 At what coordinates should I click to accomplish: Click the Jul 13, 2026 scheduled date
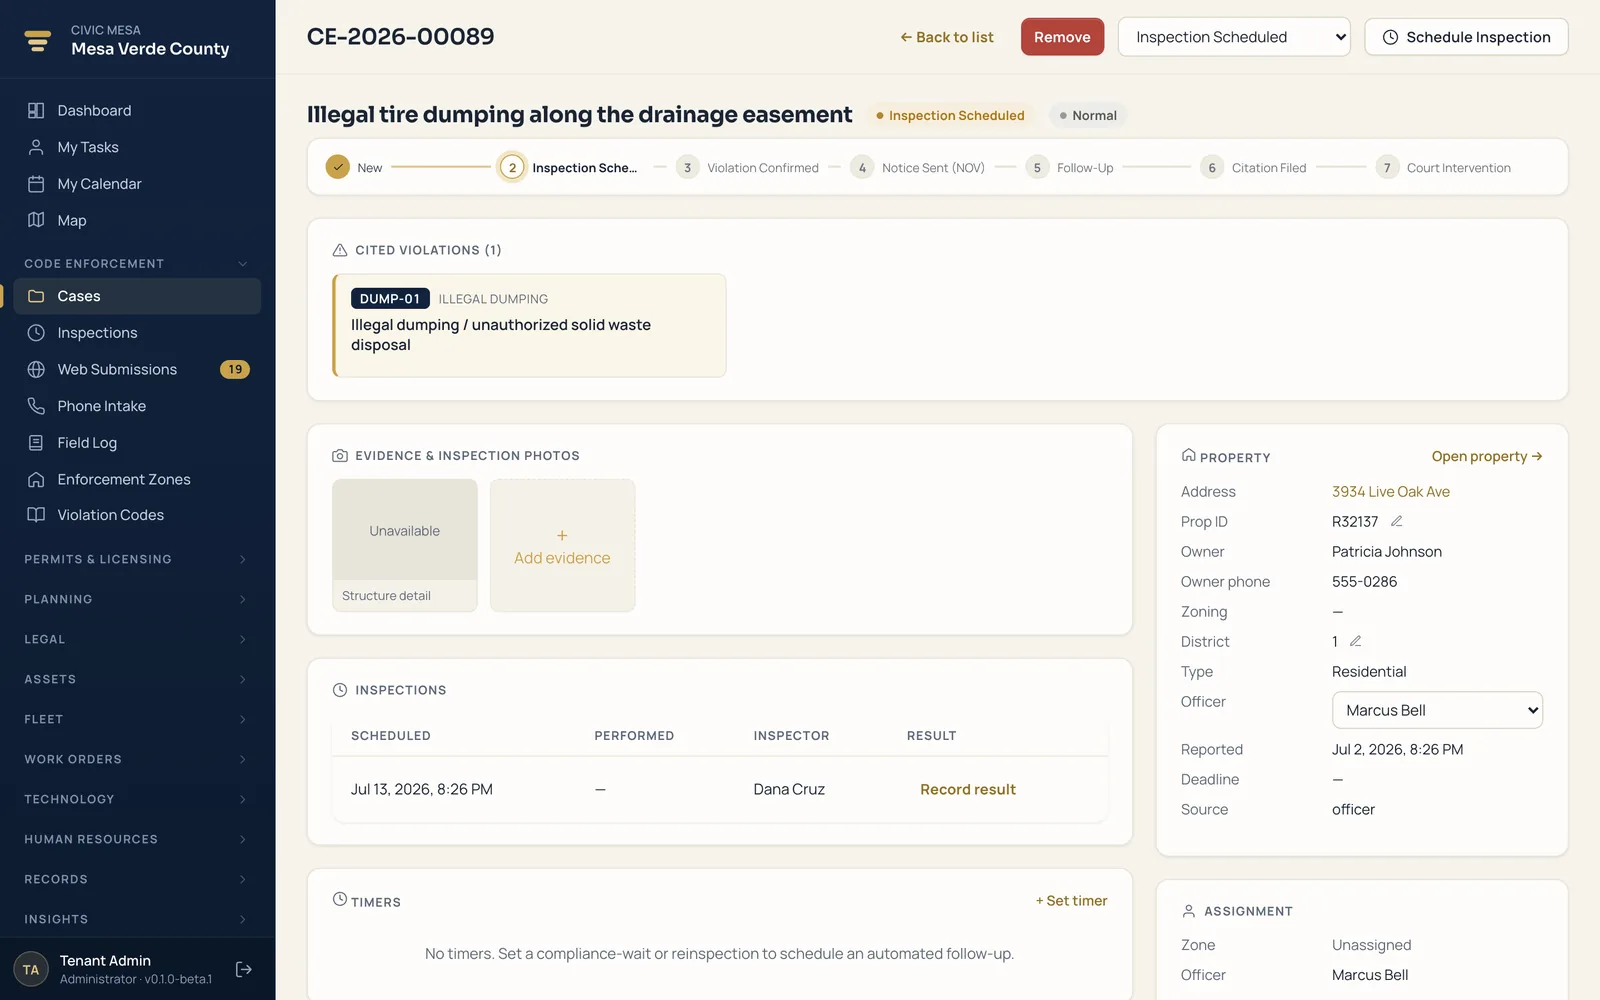421,789
